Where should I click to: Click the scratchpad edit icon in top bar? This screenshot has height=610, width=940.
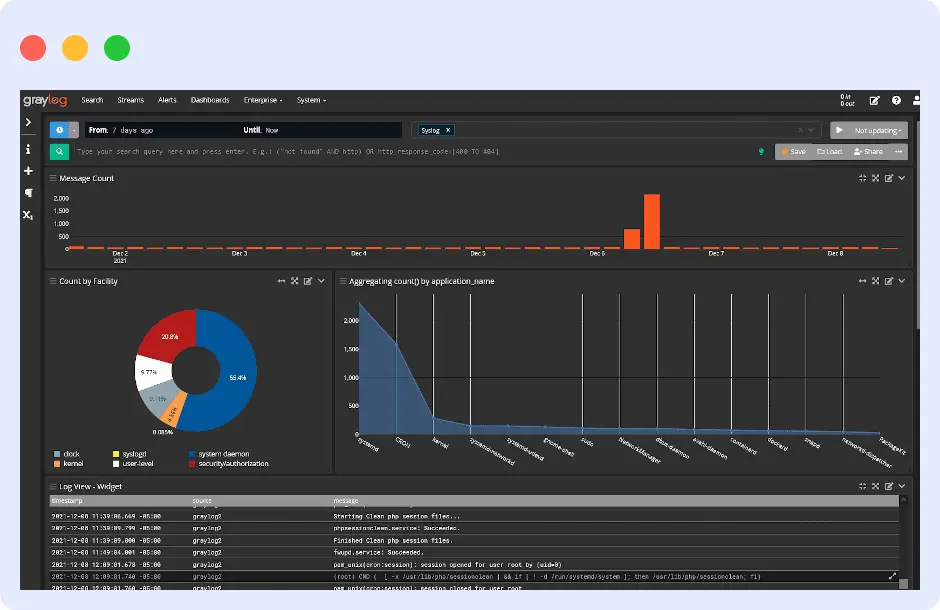pyautogui.click(x=875, y=101)
